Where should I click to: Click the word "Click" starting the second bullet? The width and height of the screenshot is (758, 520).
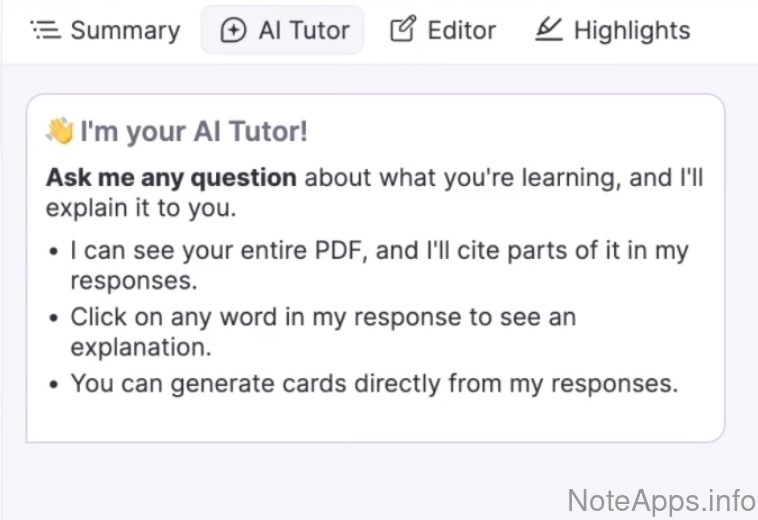point(98,317)
